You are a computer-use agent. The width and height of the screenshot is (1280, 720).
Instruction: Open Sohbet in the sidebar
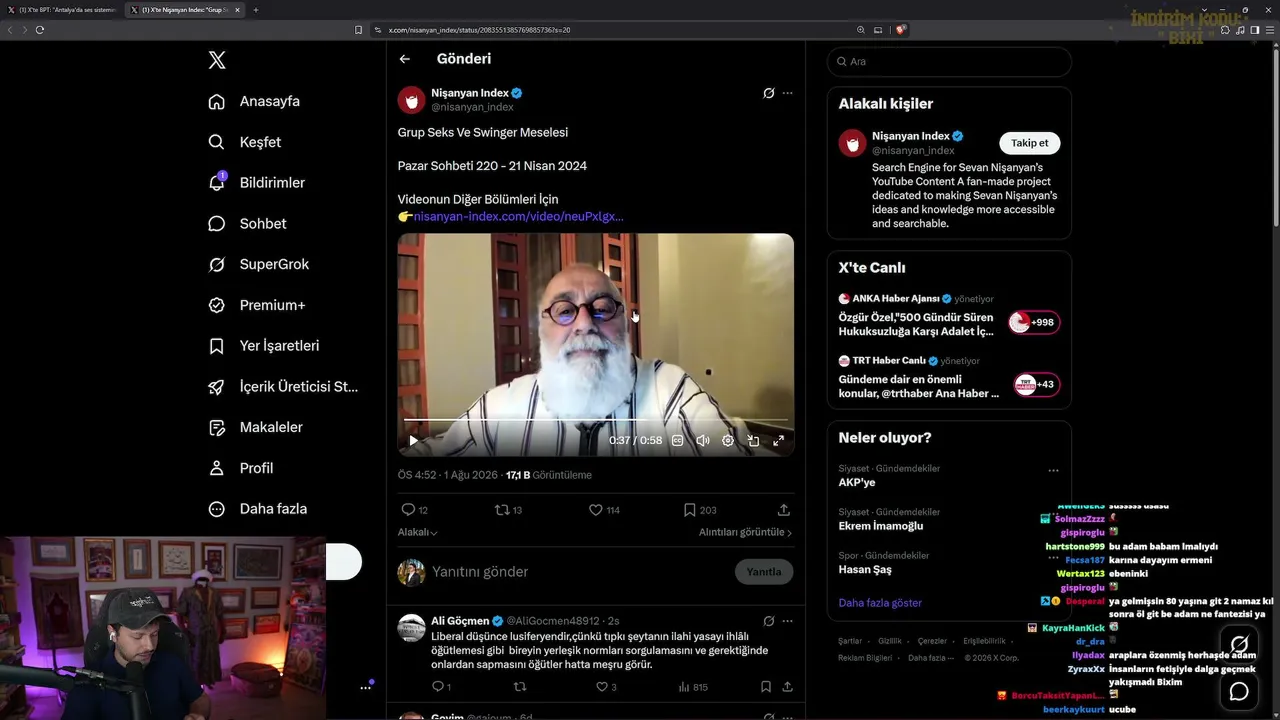click(x=247, y=224)
